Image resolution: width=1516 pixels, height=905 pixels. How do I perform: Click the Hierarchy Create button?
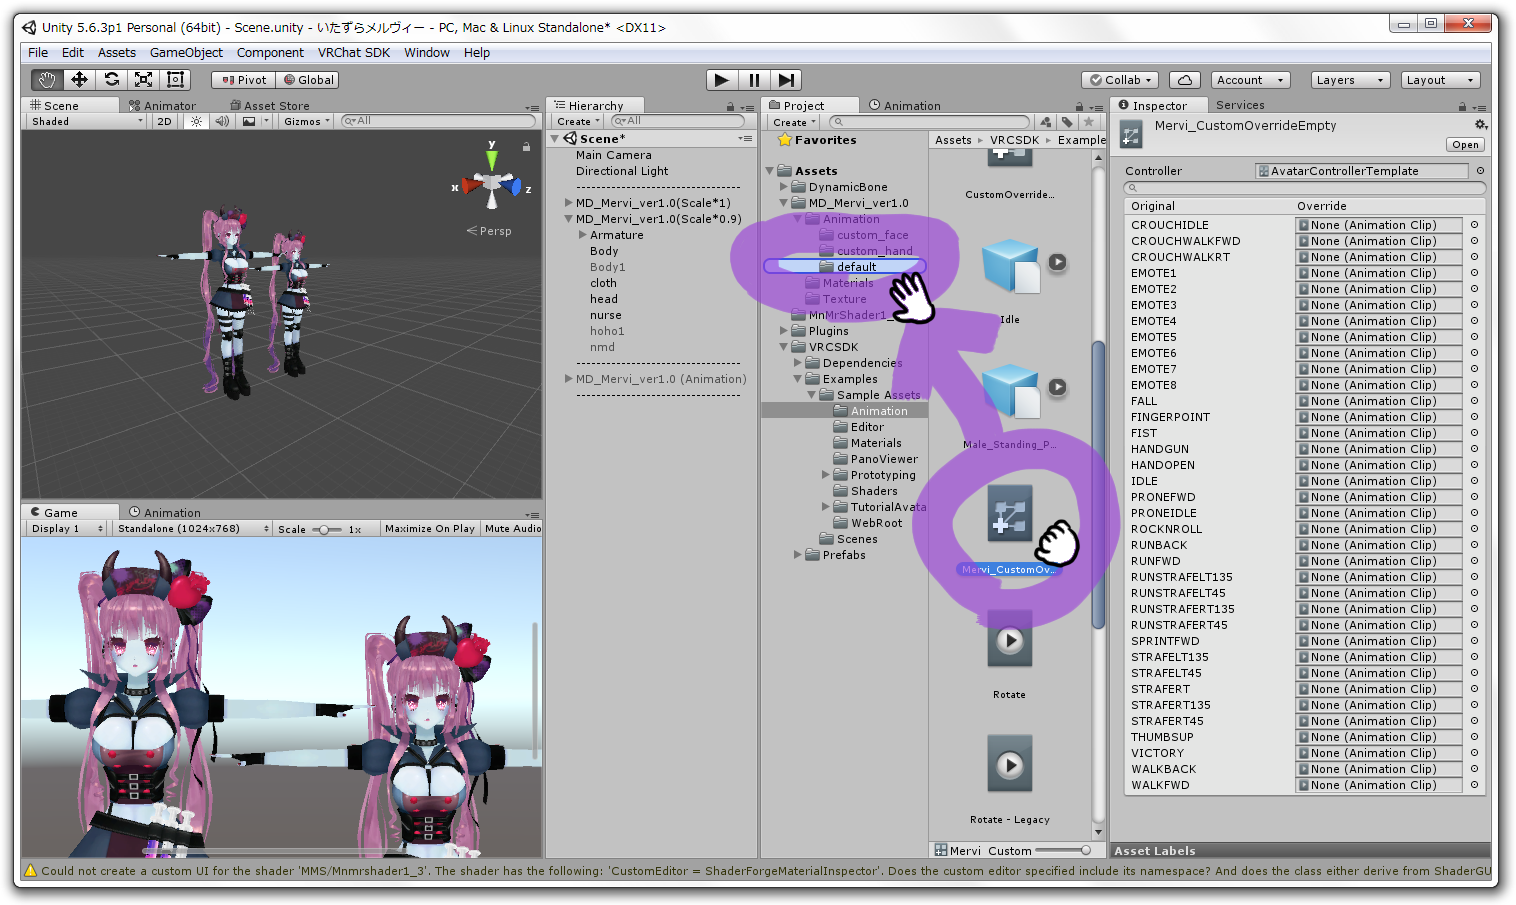pos(578,122)
